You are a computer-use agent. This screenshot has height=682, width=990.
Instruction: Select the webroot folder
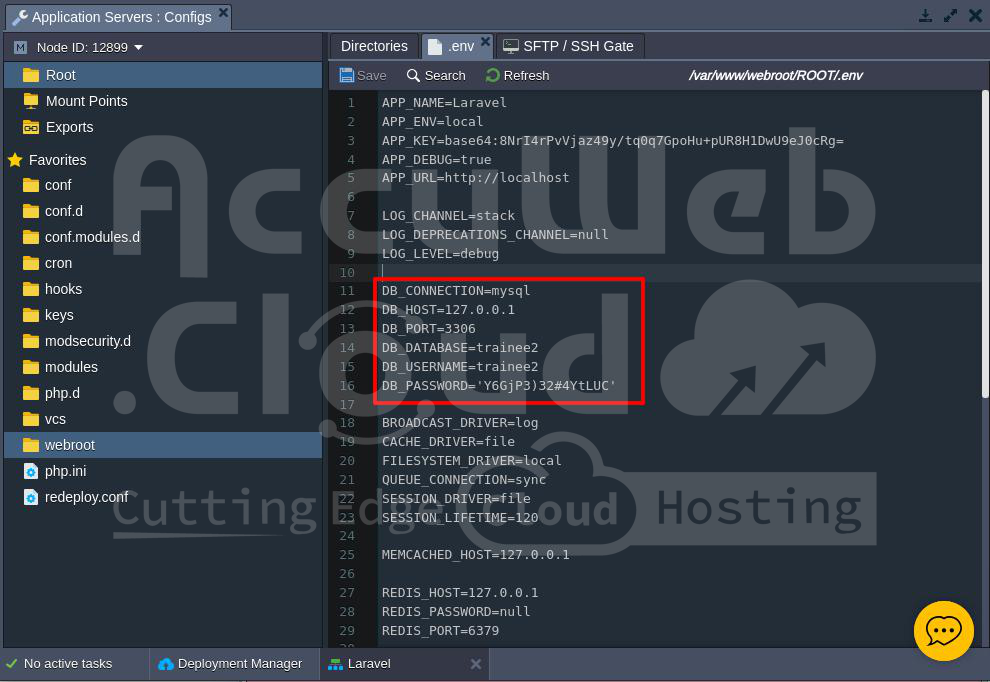[70, 445]
